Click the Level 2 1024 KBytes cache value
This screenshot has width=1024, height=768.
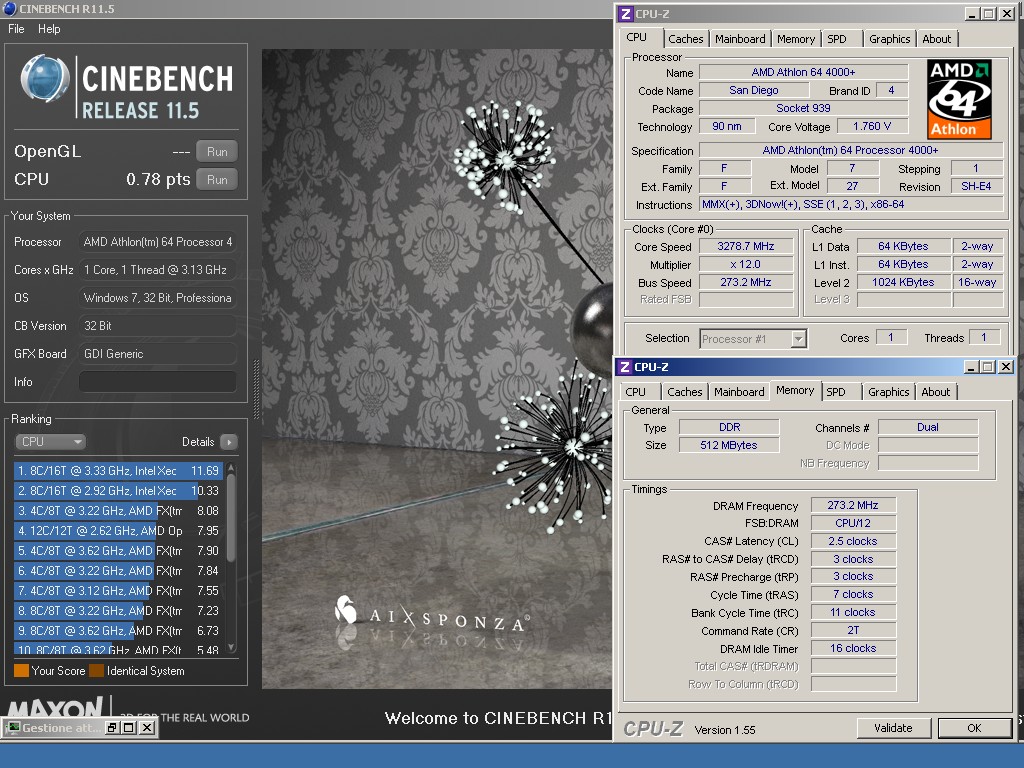point(903,282)
